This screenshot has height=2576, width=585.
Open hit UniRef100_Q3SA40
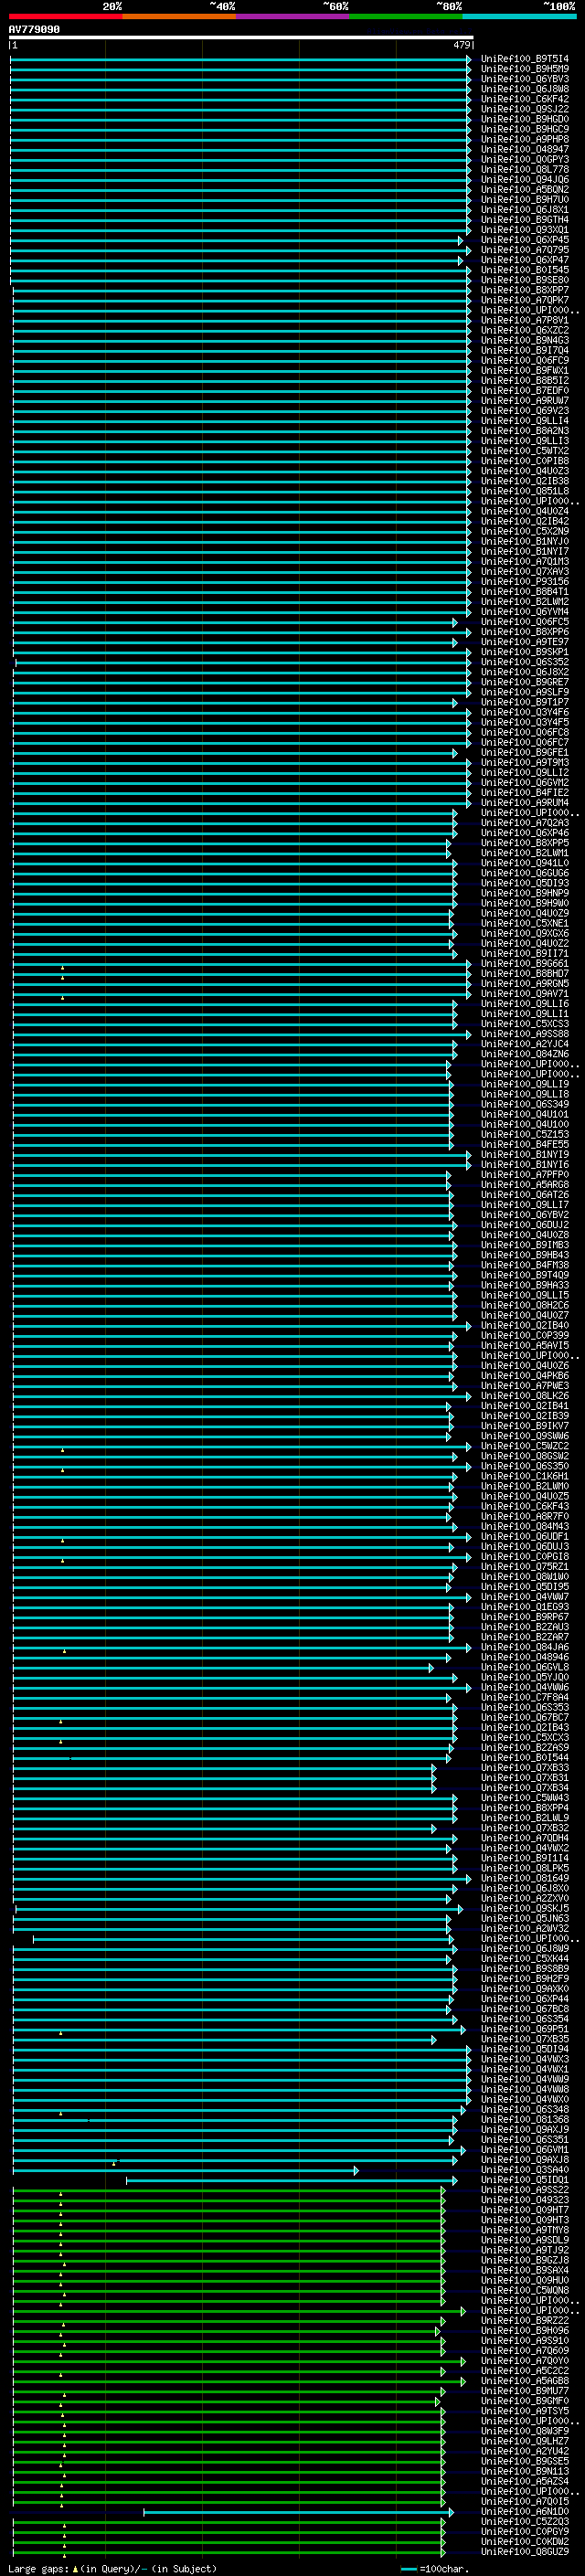click(524, 2170)
